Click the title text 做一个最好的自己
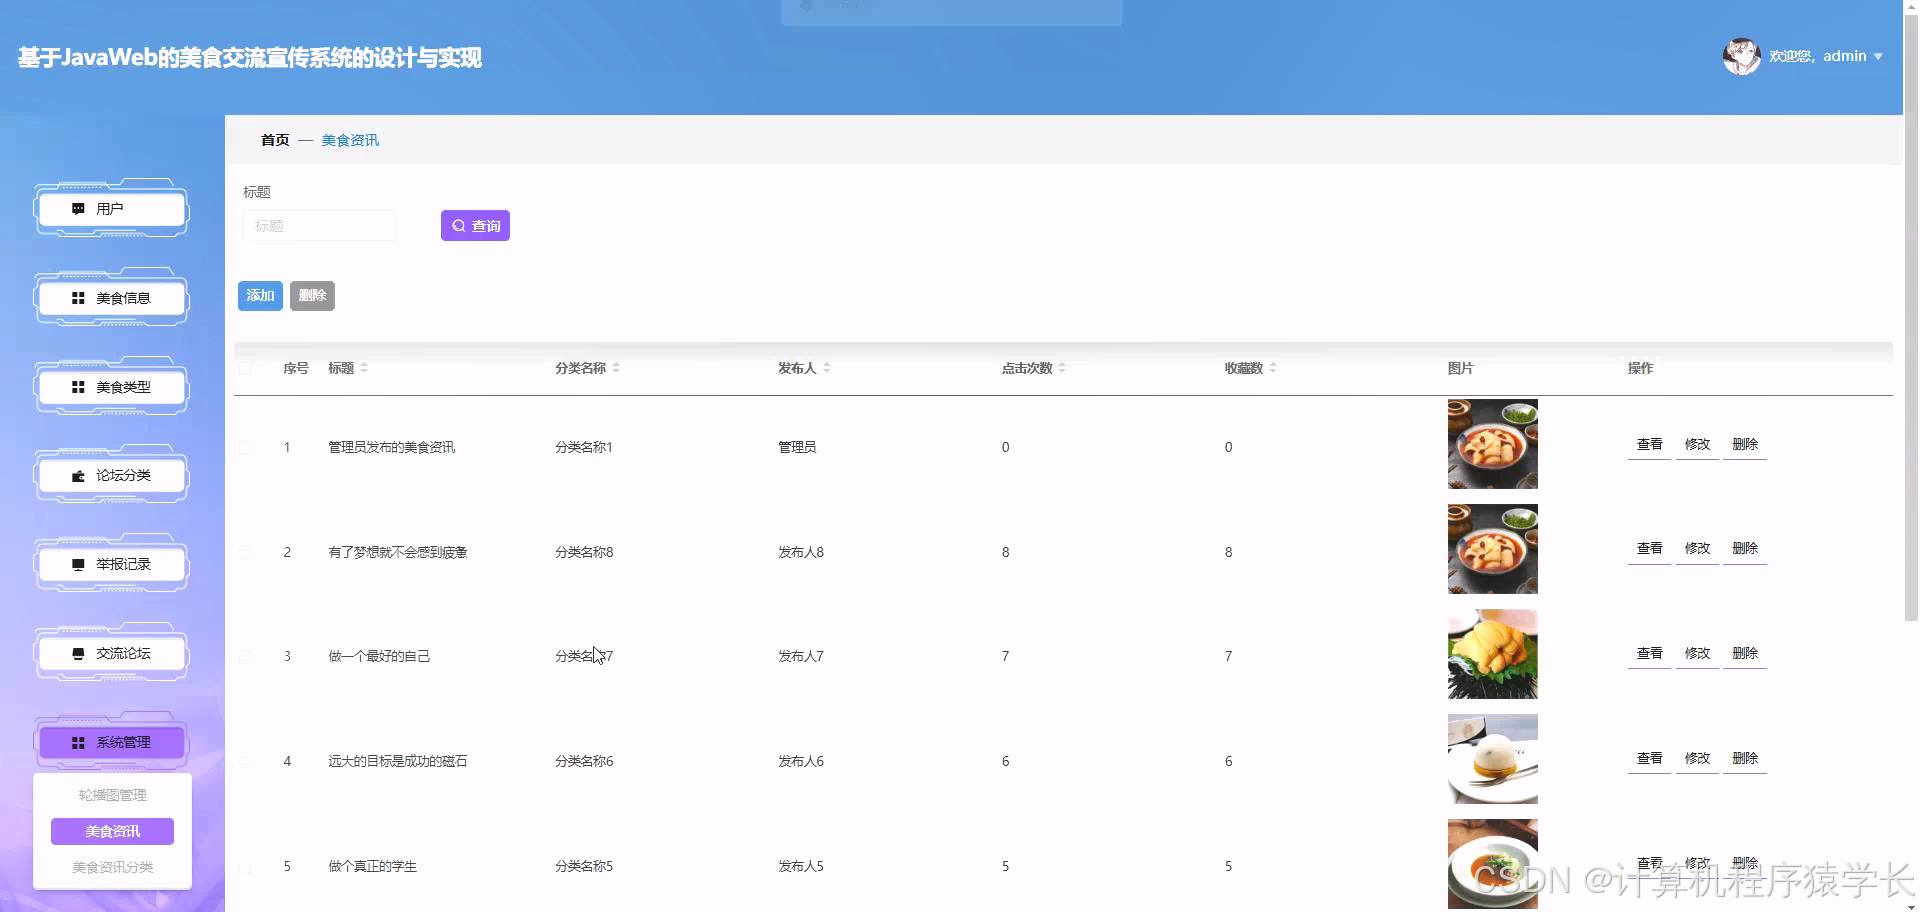 click(x=379, y=657)
